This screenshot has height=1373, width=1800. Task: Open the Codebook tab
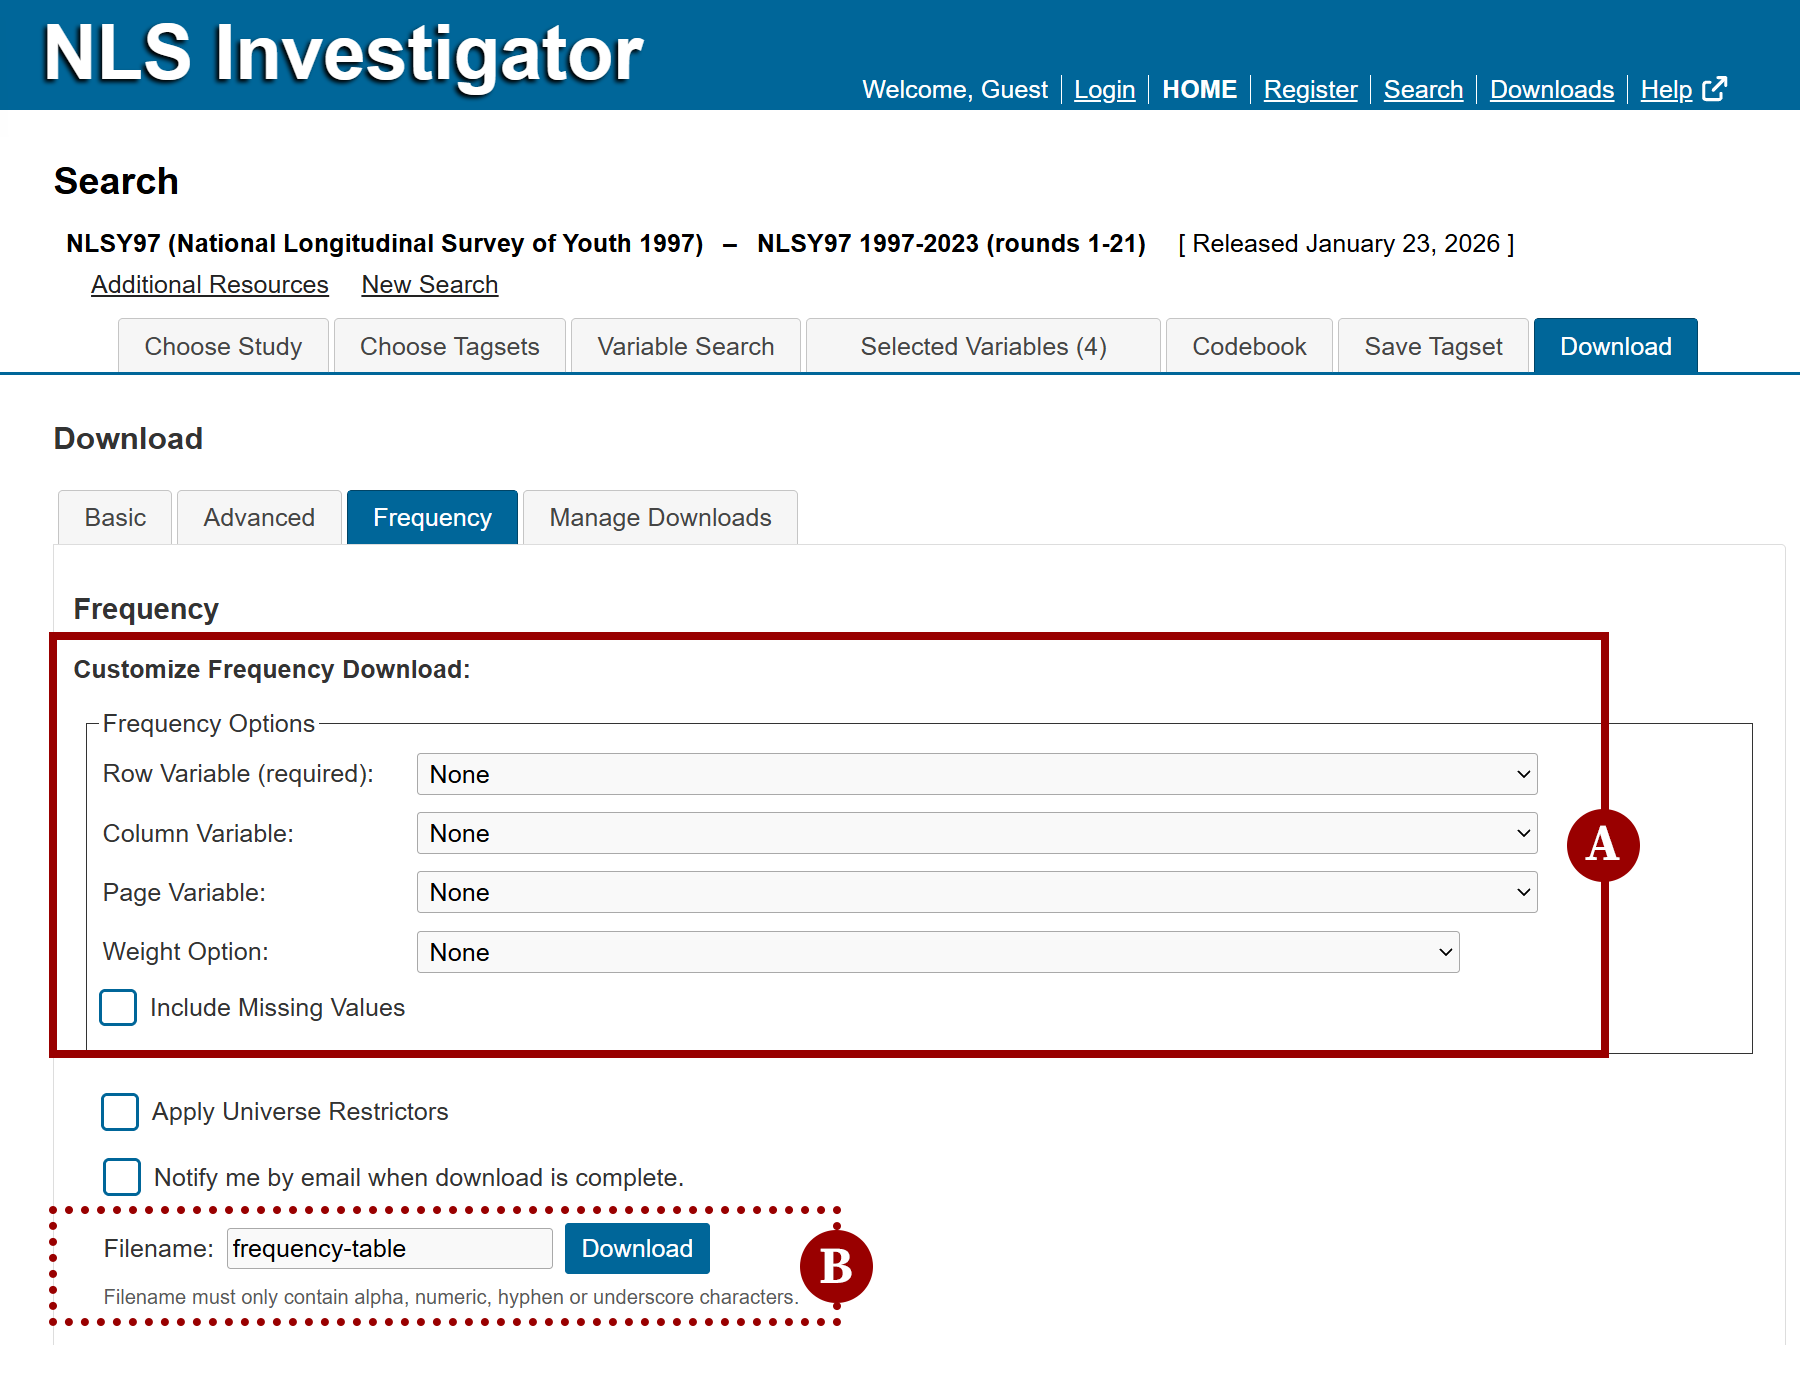point(1249,346)
